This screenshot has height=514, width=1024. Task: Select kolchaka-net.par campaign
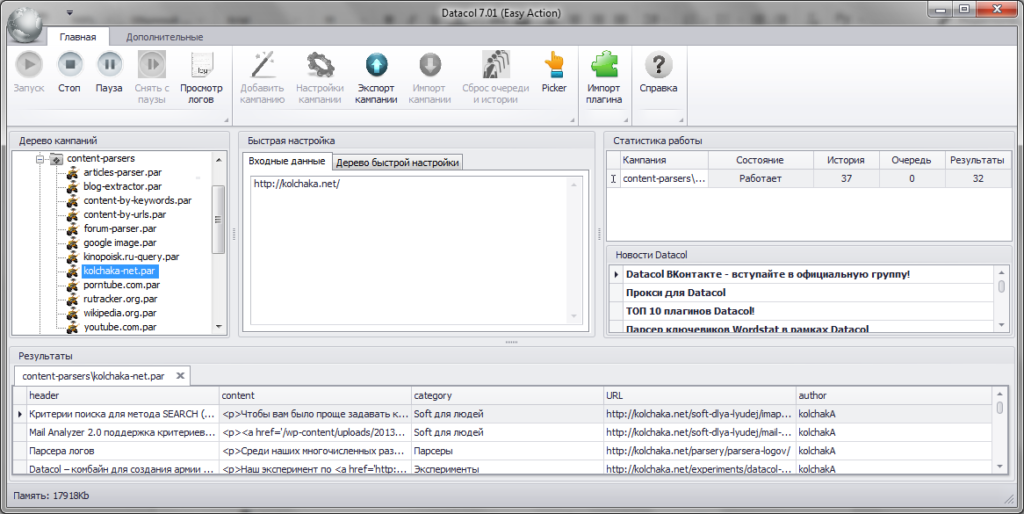click(x=120, y=270)
